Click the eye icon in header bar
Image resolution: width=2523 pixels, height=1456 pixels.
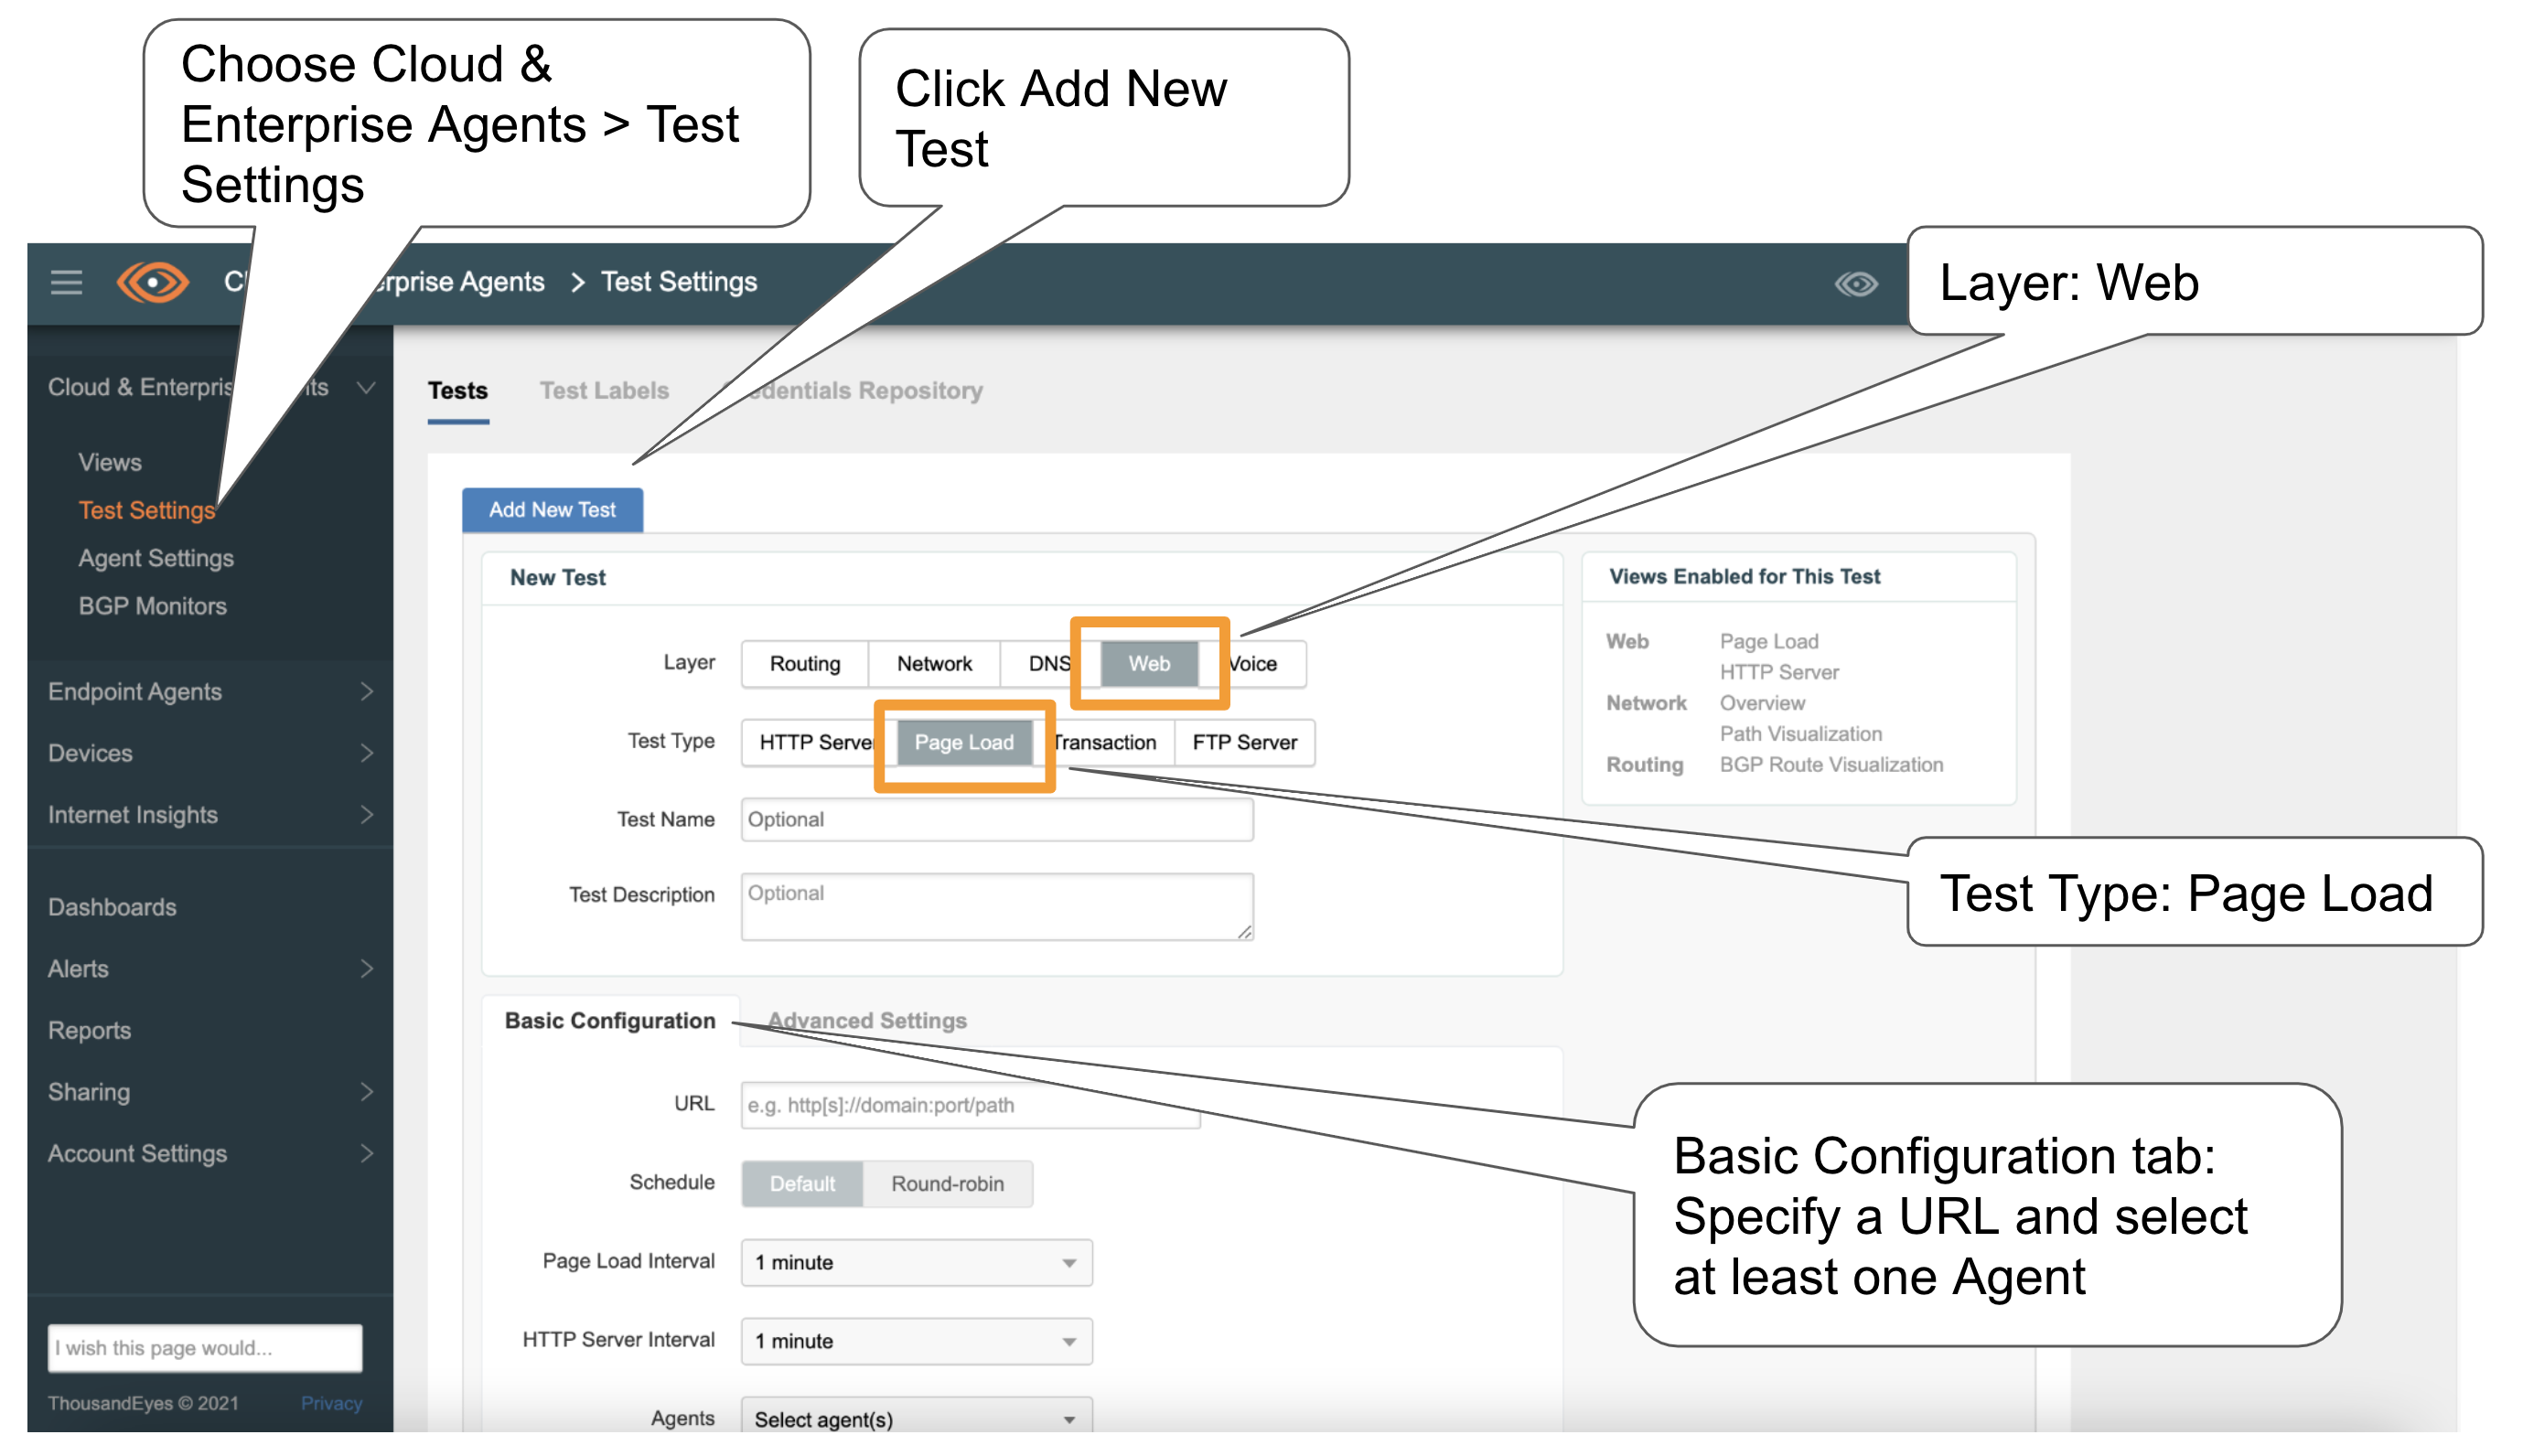[x=1856, y=284]
